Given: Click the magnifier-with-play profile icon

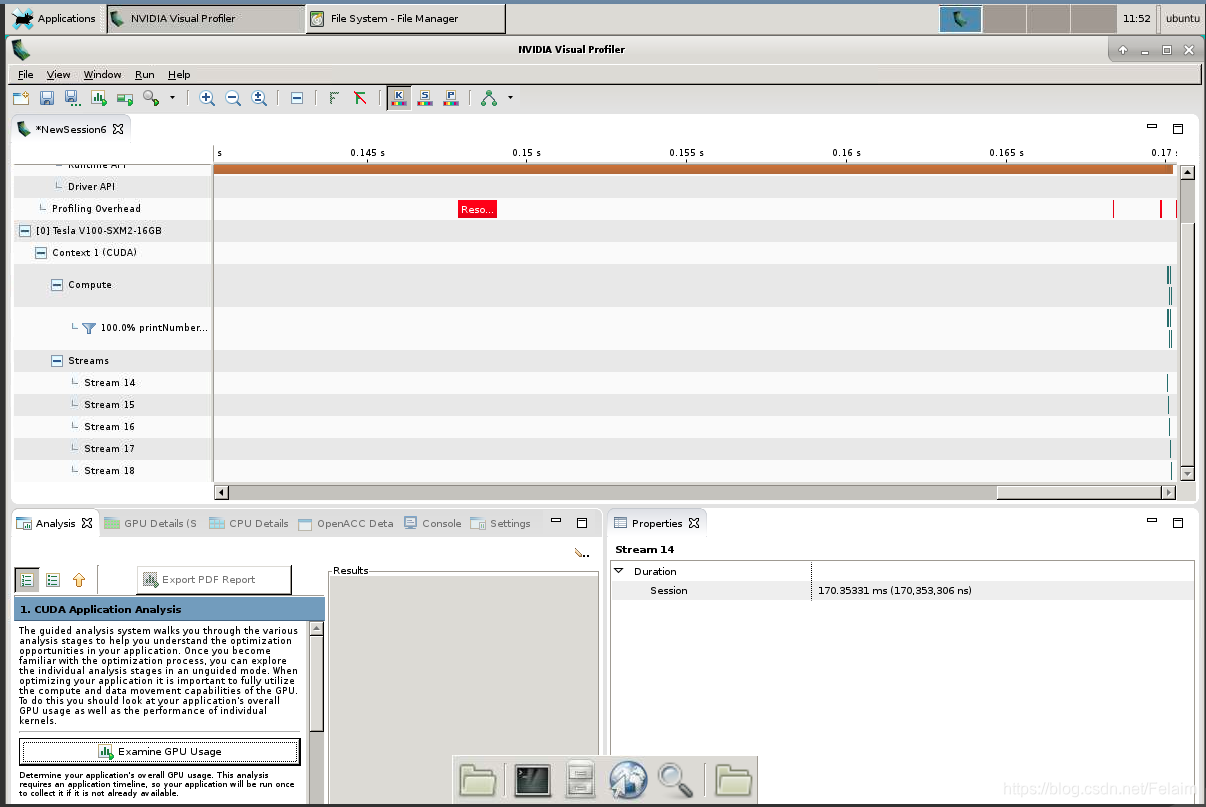Looking at the screenshot, I should [x=151, y=98].
